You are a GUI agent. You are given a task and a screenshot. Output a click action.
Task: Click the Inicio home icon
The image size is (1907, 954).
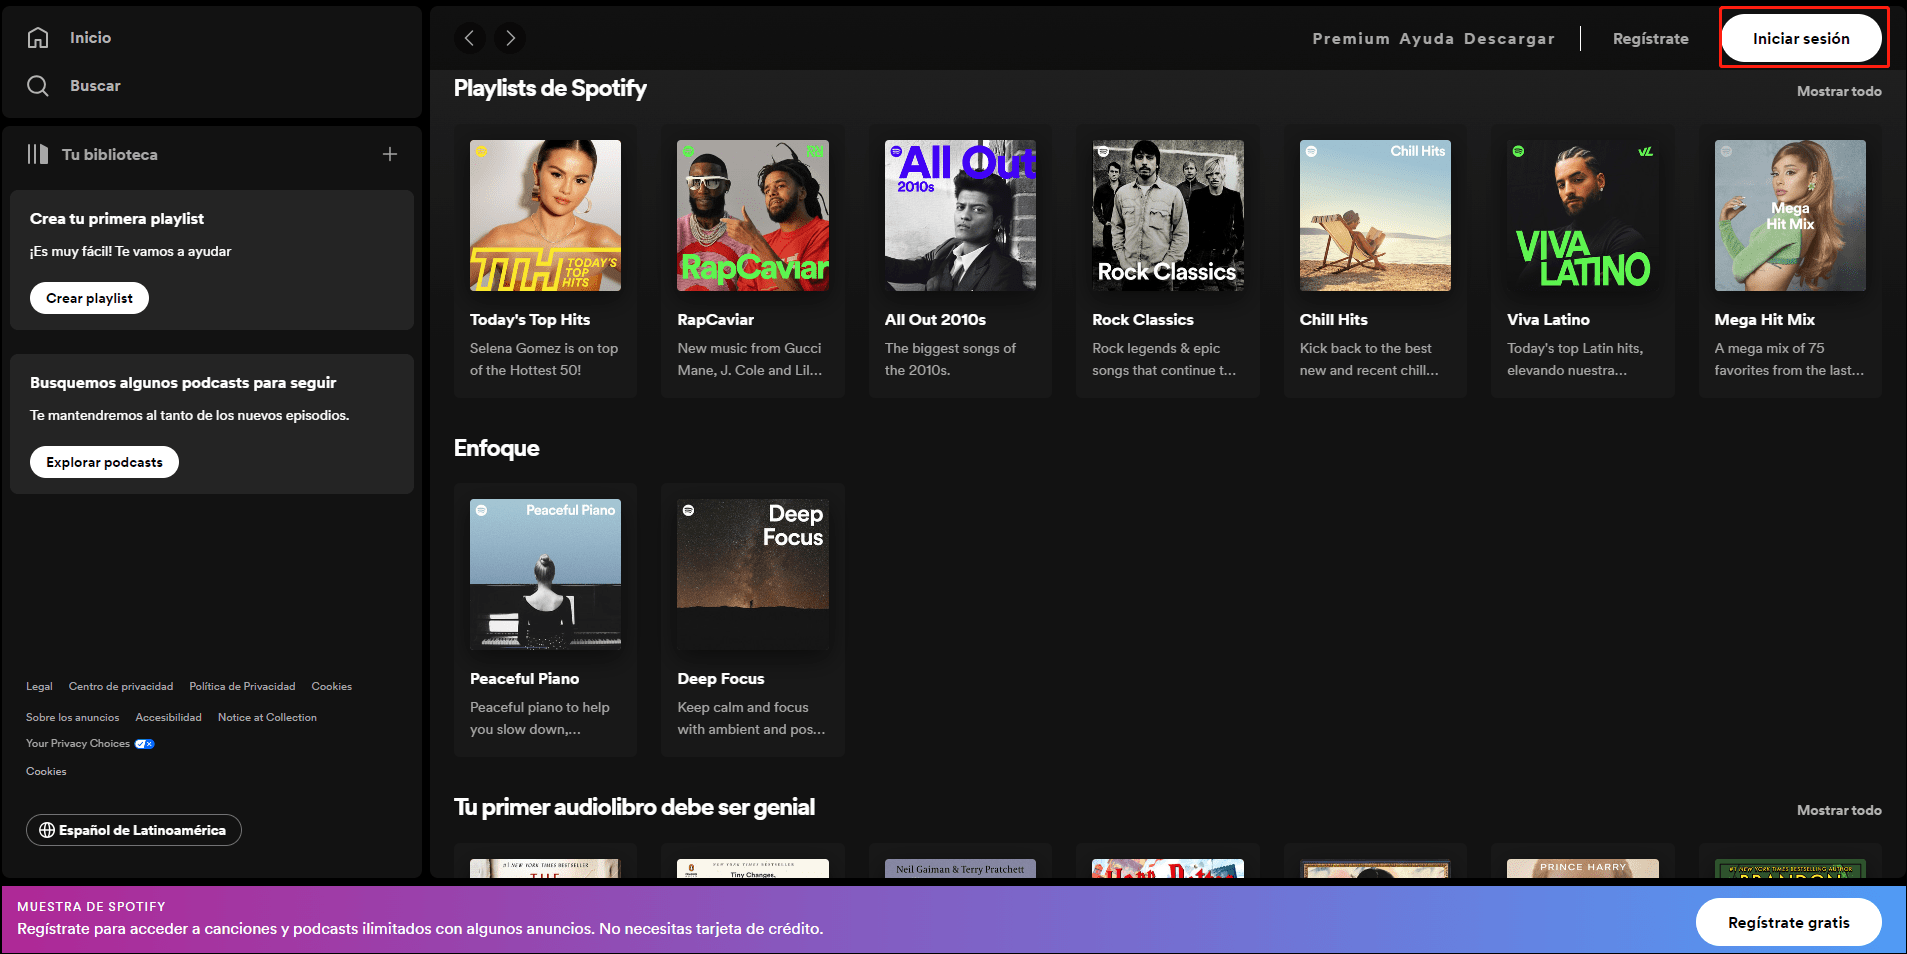[38, 37]
